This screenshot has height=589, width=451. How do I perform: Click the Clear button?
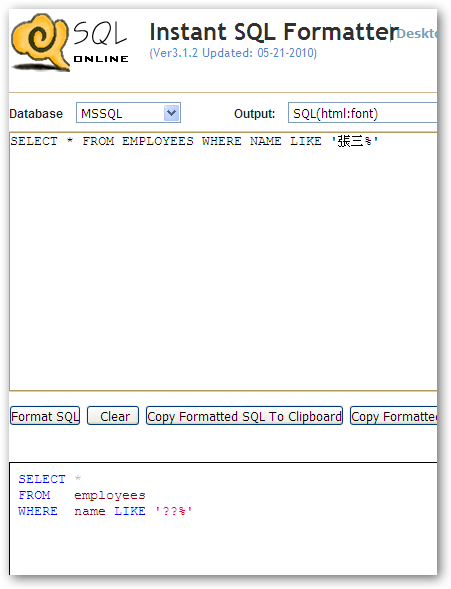coord(113,416)
